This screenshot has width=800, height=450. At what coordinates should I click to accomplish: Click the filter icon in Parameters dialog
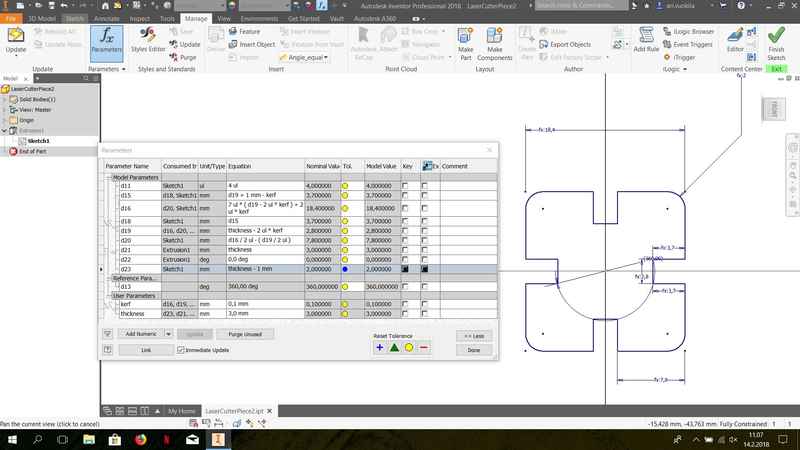tap(108, 334)
